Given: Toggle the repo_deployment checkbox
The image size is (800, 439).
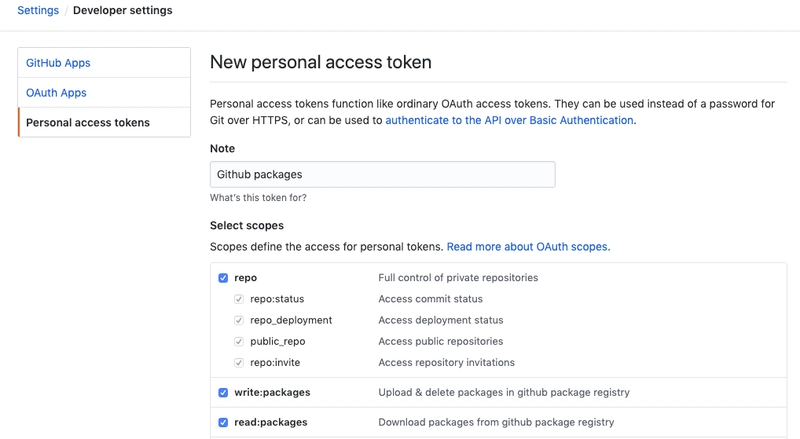Looking at the screenshot, I should [239, 320].
